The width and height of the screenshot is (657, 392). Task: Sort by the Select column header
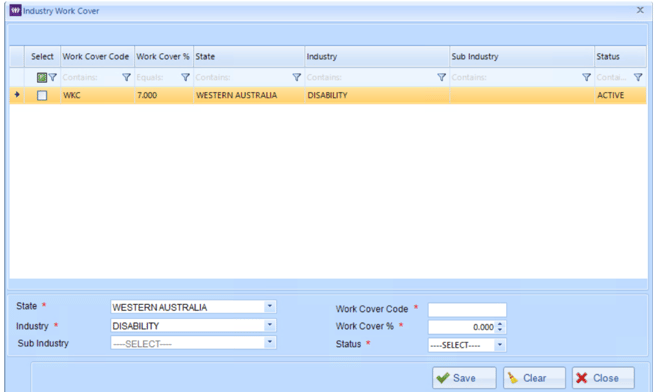coord(42,57)
